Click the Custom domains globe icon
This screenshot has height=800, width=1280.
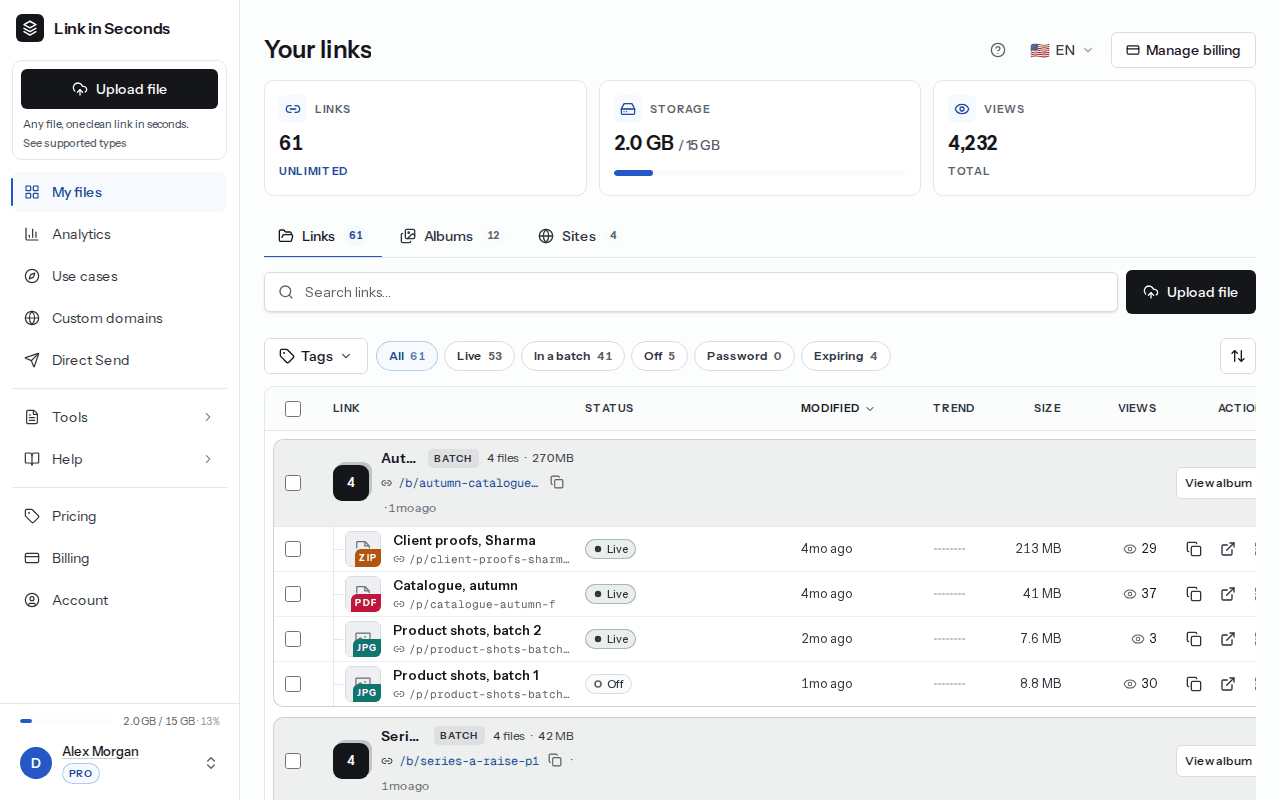32,318
